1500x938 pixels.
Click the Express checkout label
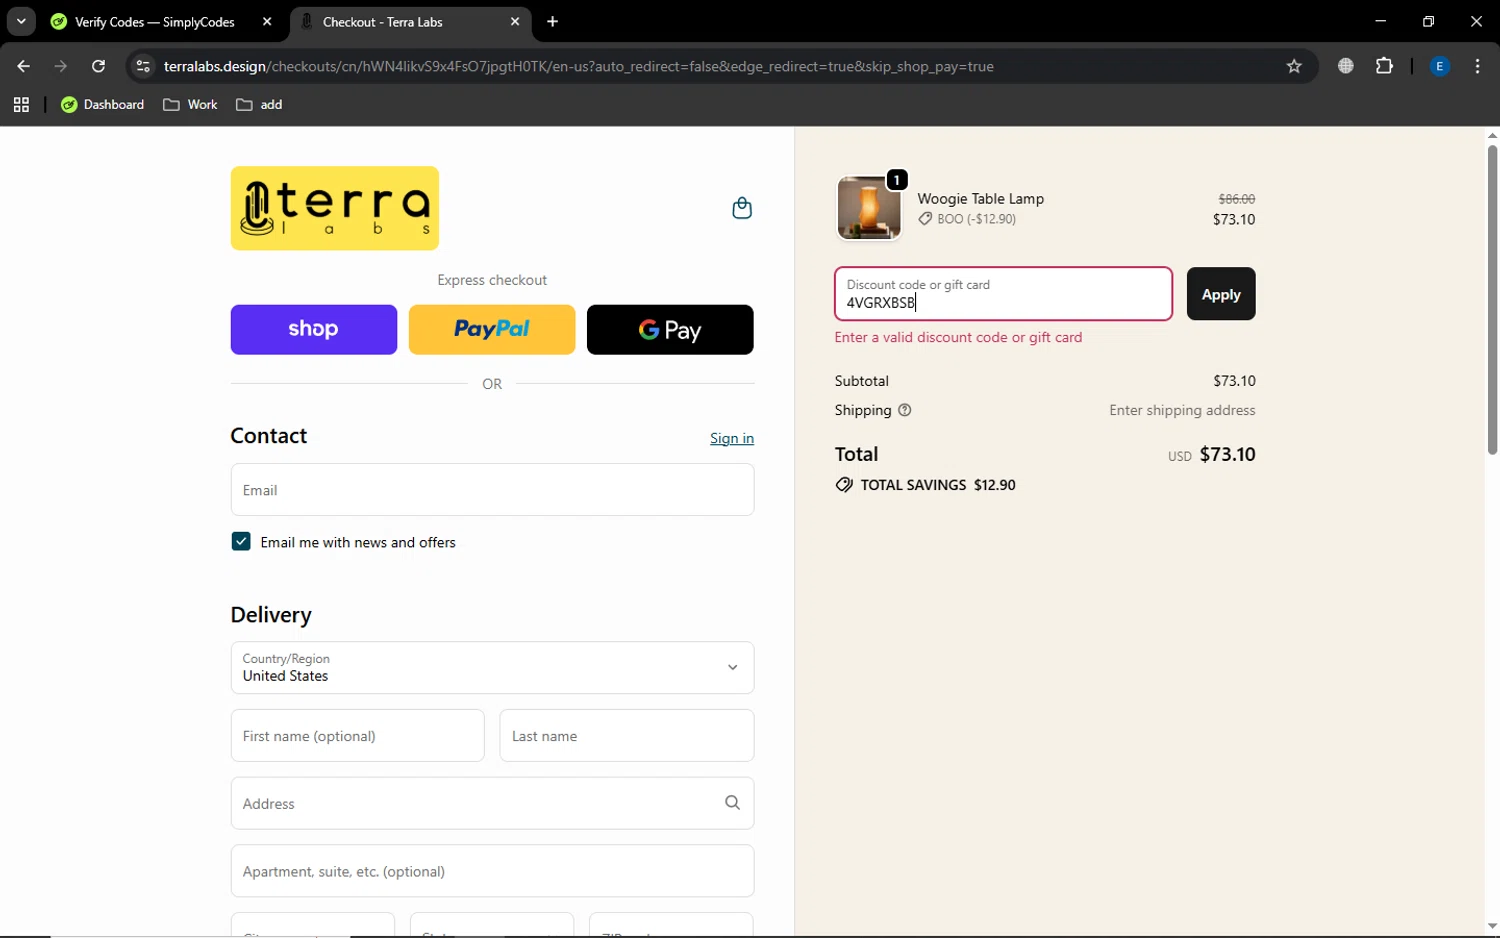492,280
